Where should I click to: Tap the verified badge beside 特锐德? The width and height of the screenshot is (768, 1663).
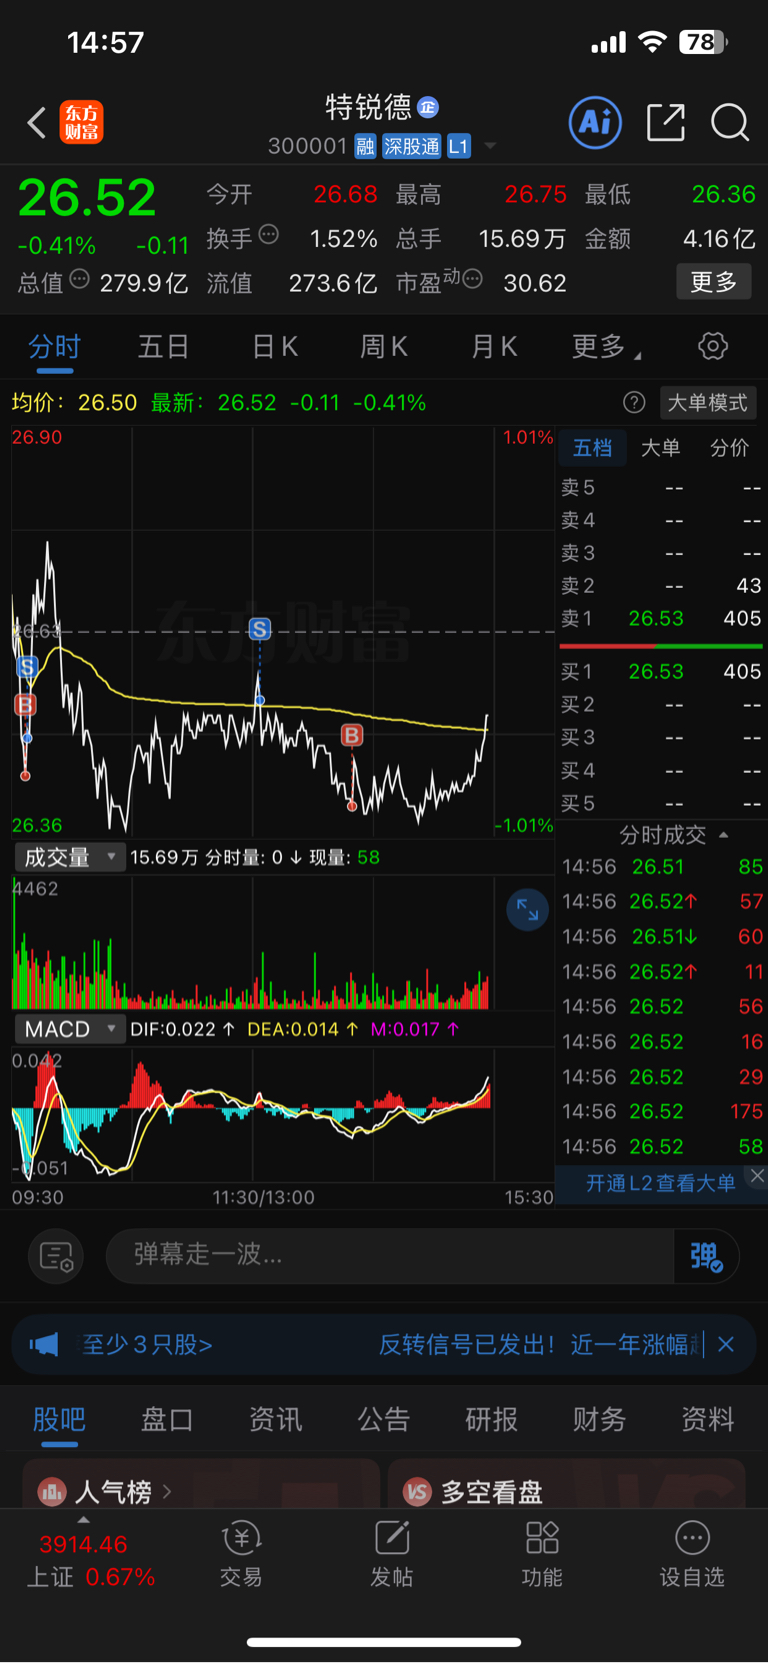tap(428, 107)
